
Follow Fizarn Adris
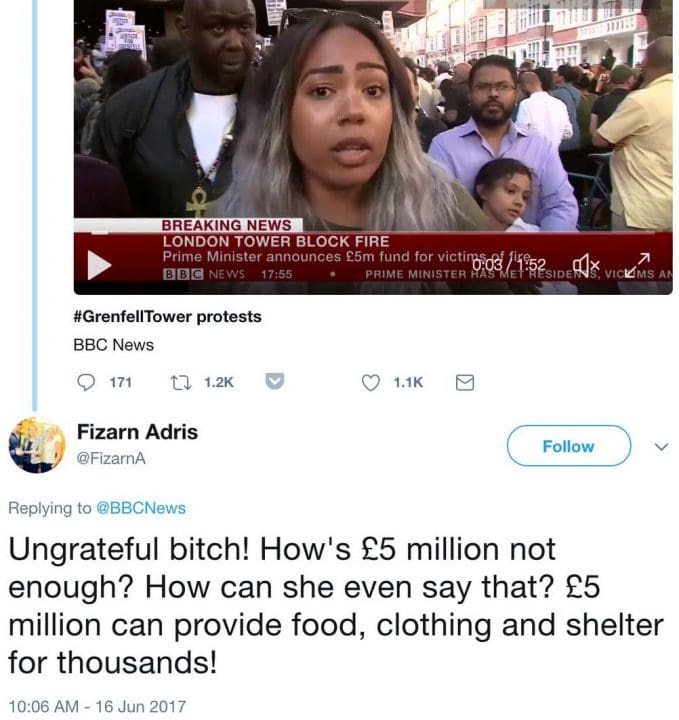coord(569,446)
